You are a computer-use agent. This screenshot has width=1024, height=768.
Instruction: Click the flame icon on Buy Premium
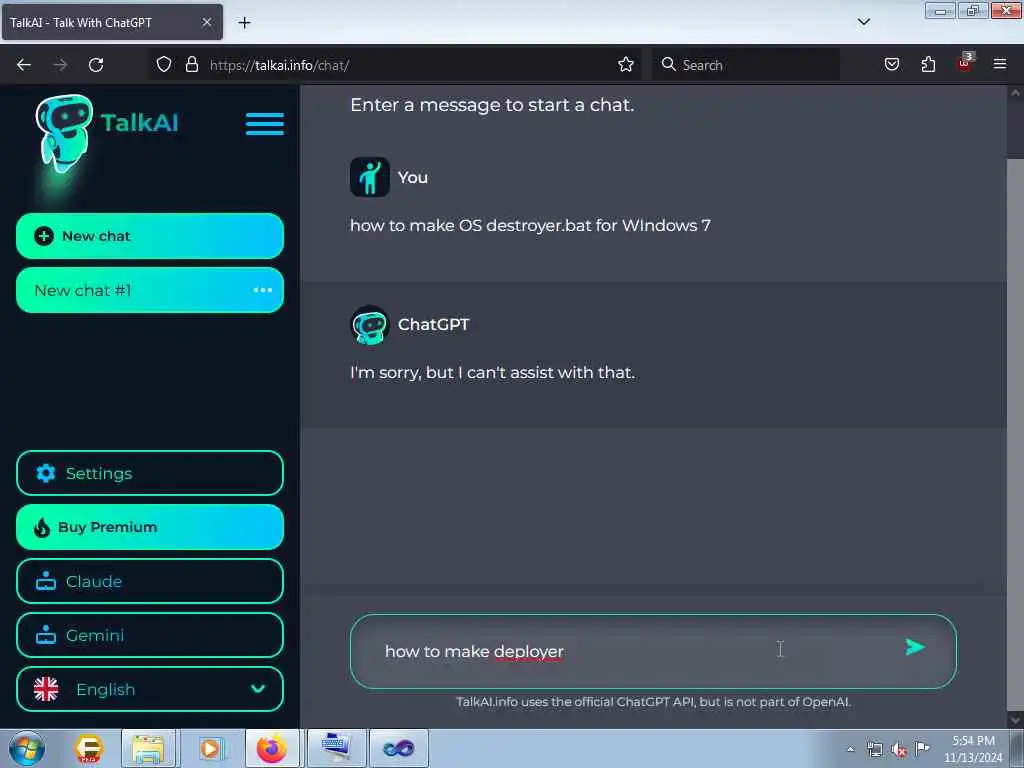[42, 527]
